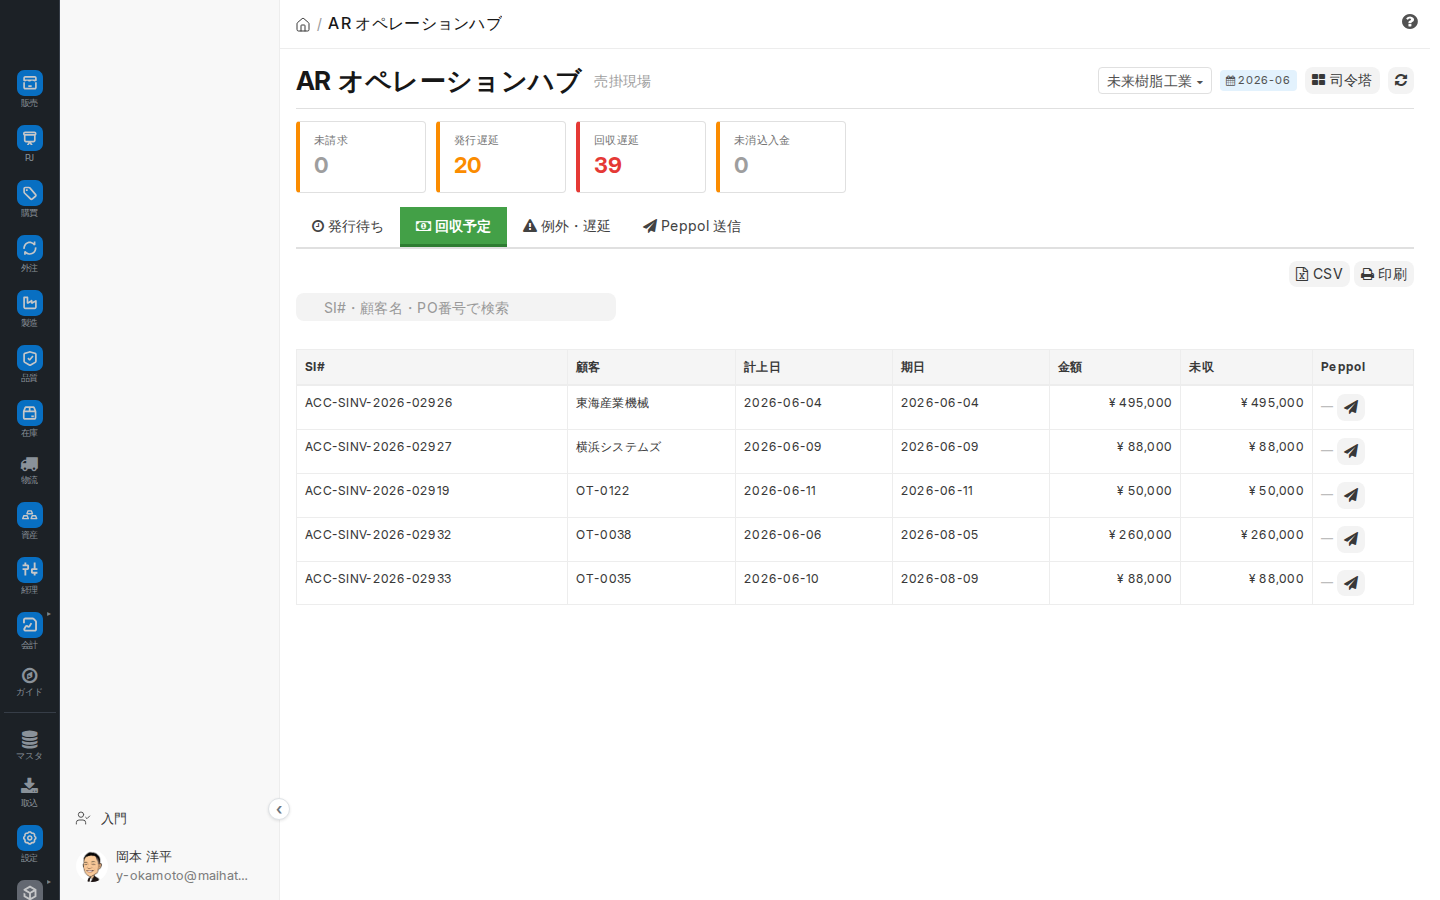Open the 購買 purchasing module icon
This screenshot has height=900, width=1440.
[x=30, y=193]
